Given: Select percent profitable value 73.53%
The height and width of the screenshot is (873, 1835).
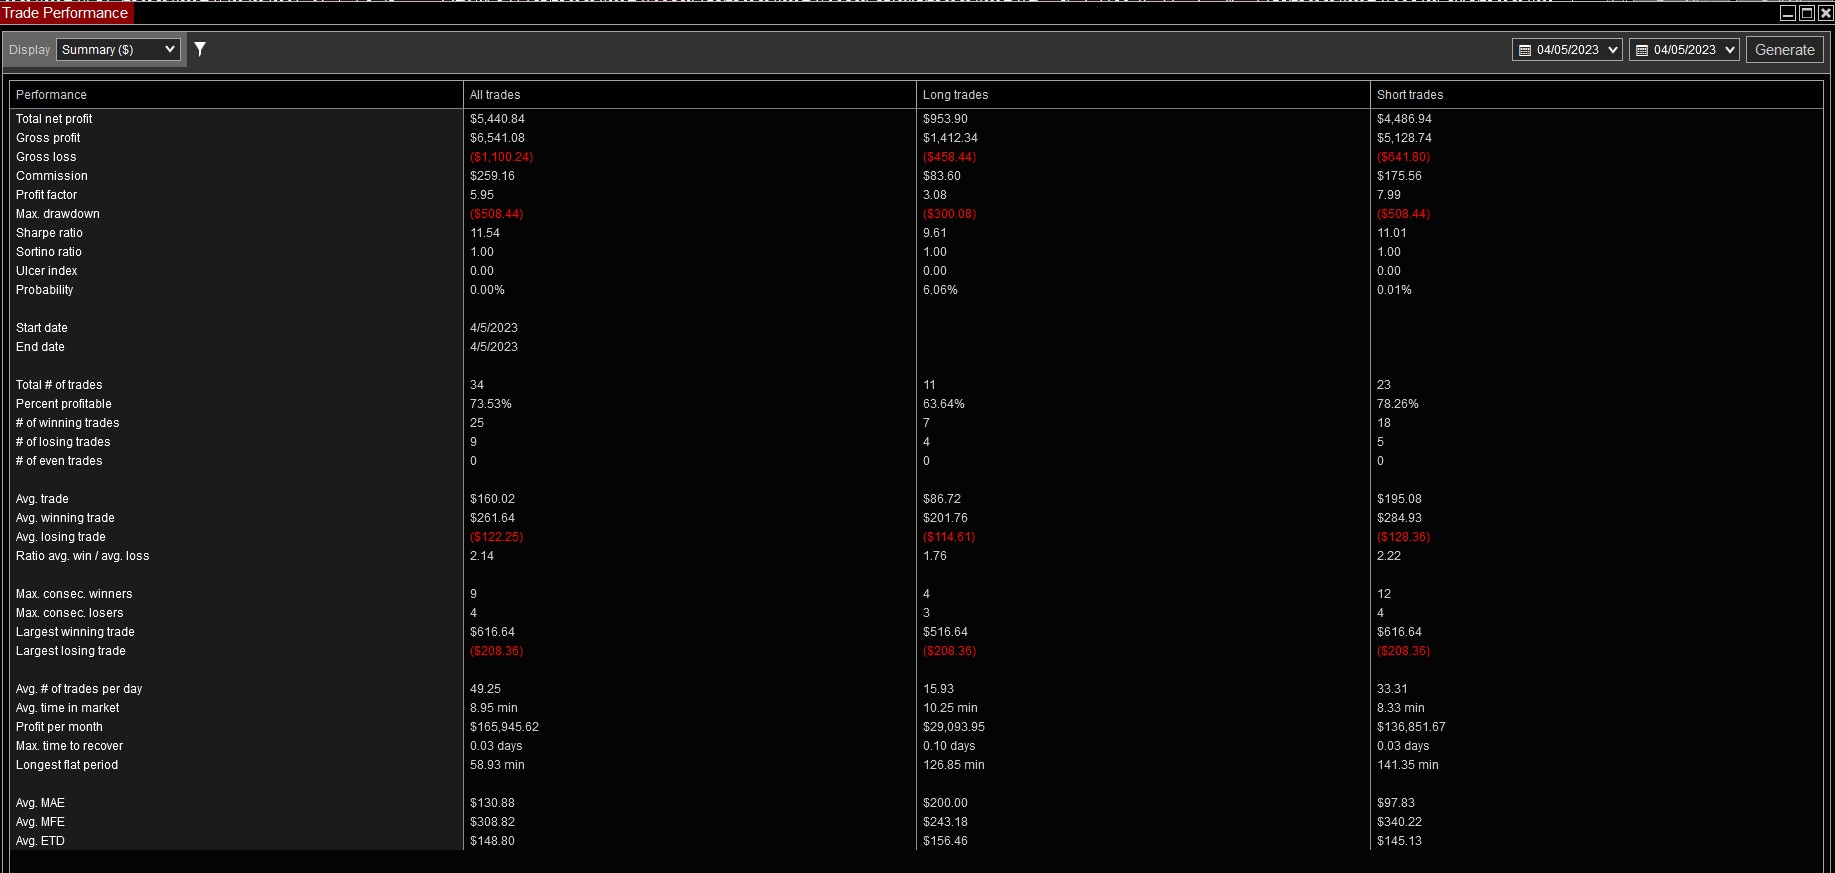Looking at the screenshot, I should pos(491,404).
